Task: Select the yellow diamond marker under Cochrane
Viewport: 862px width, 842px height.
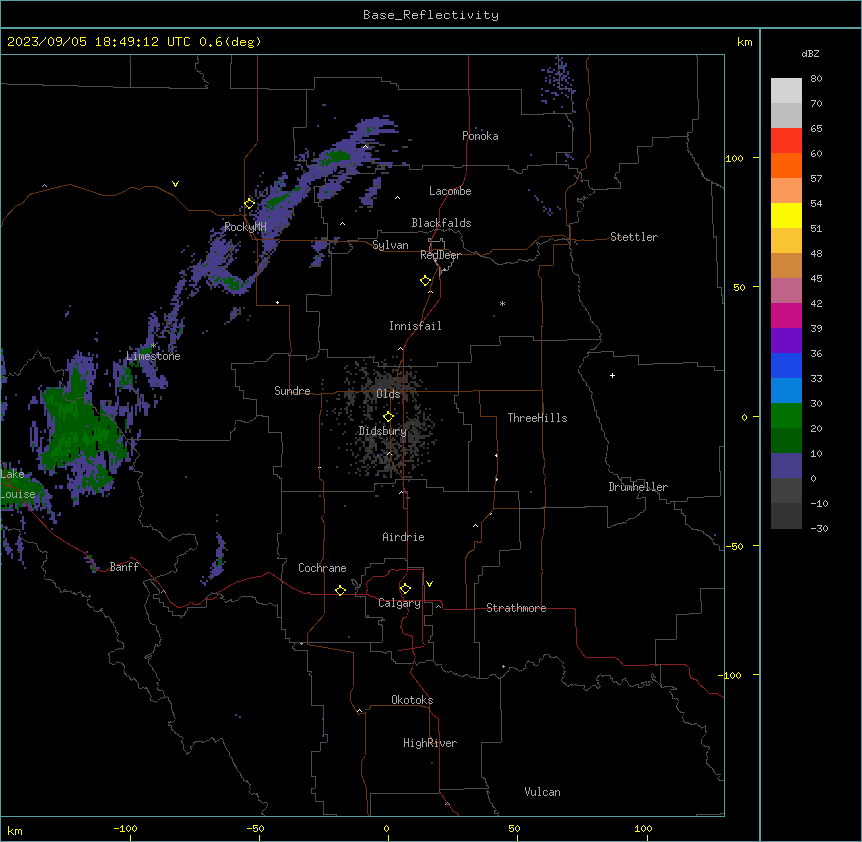Action: click(x=340, y=590)
